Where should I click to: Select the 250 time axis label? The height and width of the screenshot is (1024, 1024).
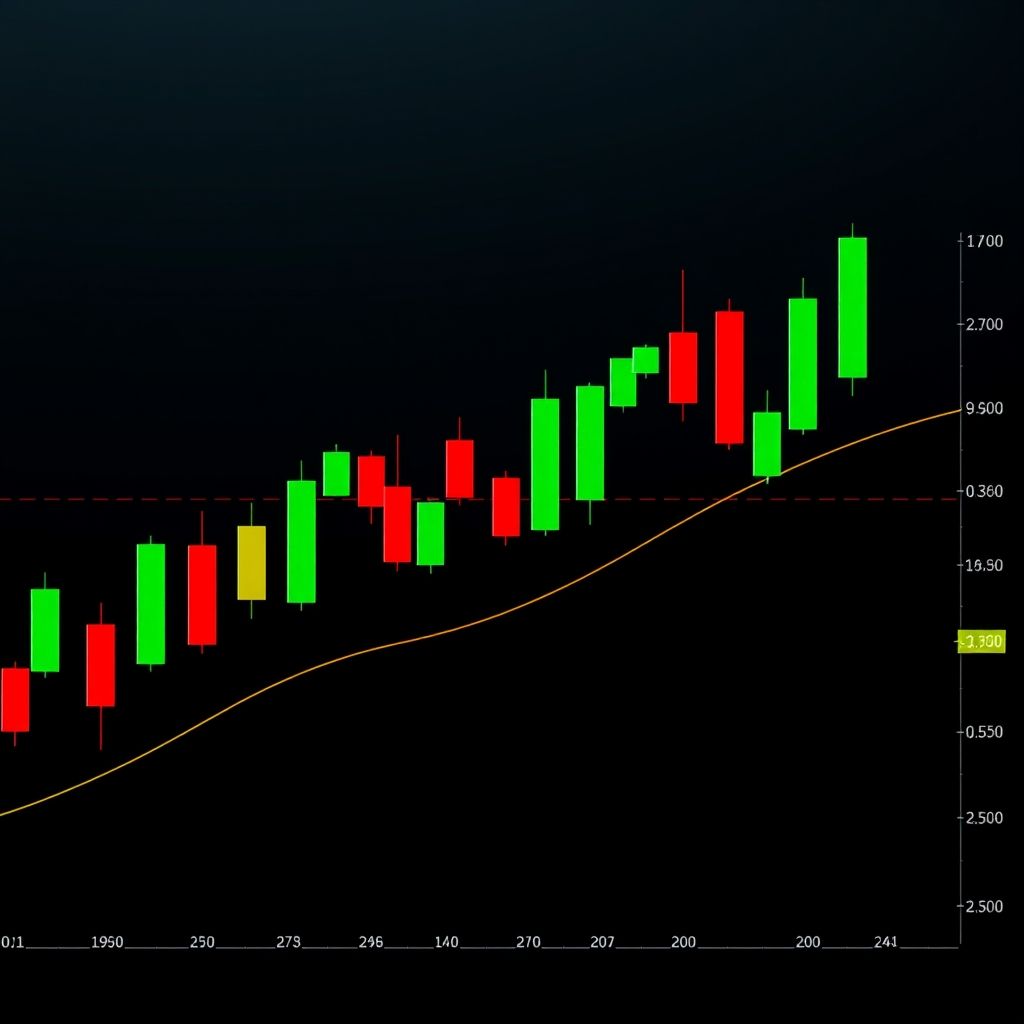201,942
